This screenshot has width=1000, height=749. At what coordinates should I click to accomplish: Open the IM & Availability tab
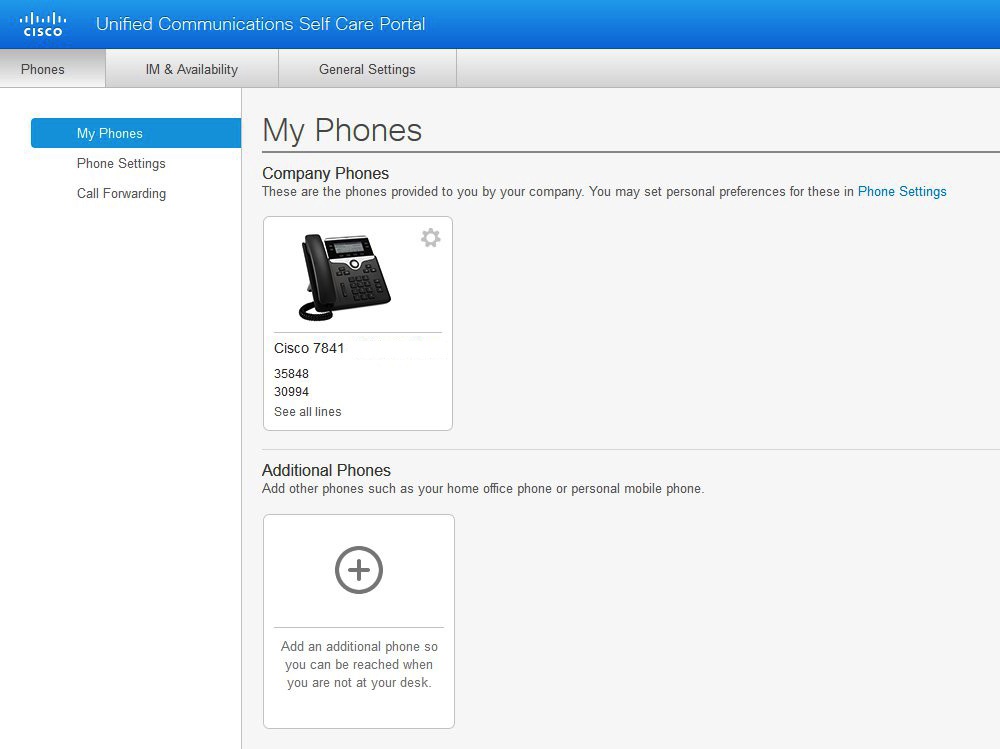pyautogui.click(x=192, y=69)
